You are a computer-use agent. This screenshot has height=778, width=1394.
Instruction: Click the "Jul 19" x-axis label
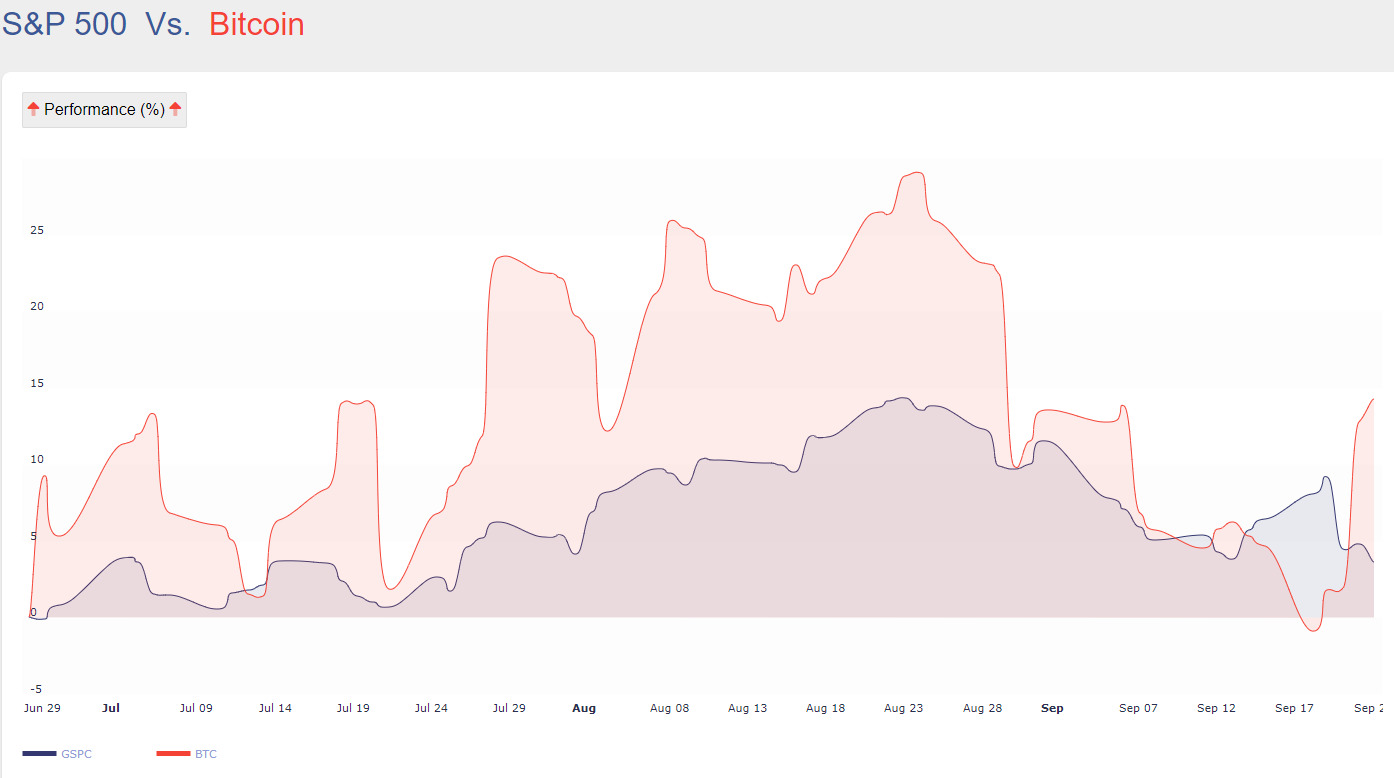click(353, 708)
